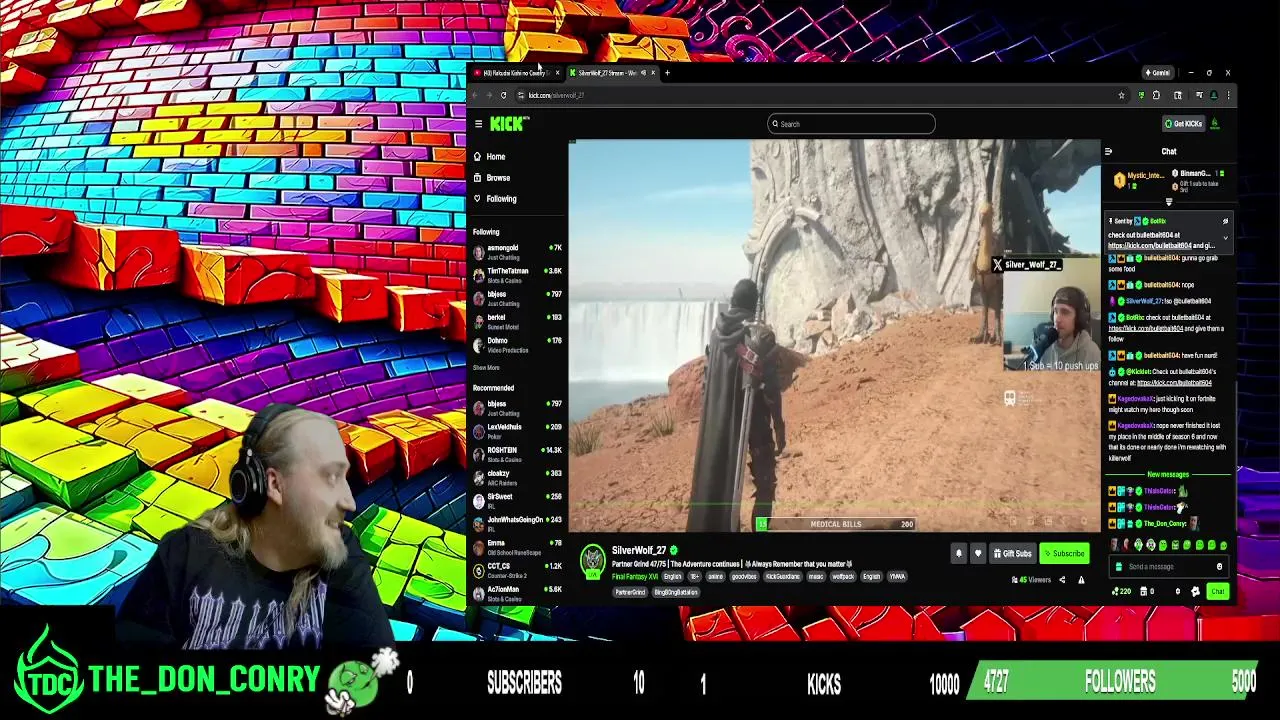Viewport: 1280px width, 720px height.
Task: Click MEDICAL BILLS progress bar
Action: [x=836, y=524]
